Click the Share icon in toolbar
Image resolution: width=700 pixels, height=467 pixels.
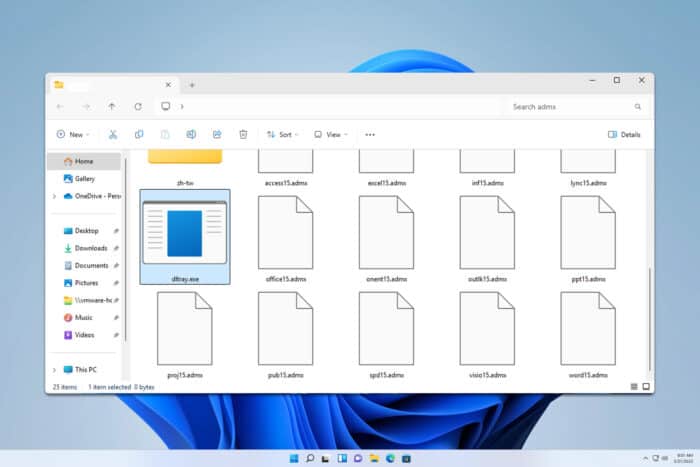pos(217,134)
